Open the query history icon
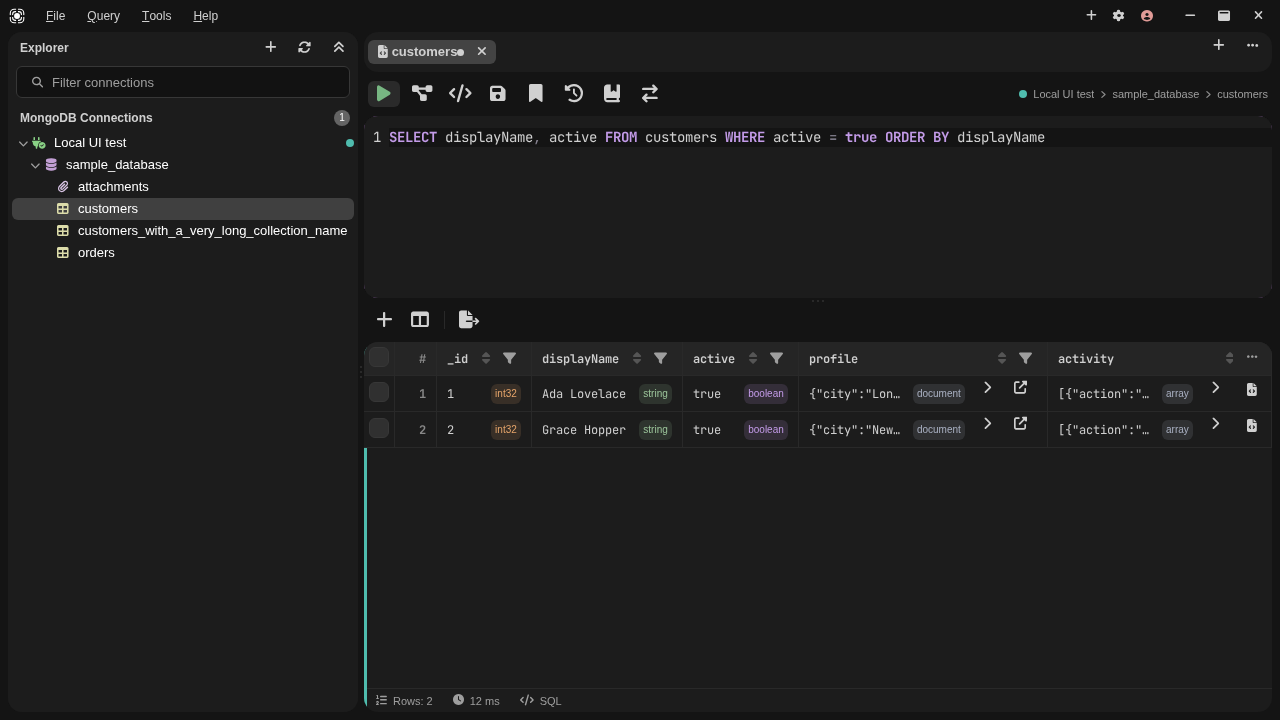 point(574,94)
